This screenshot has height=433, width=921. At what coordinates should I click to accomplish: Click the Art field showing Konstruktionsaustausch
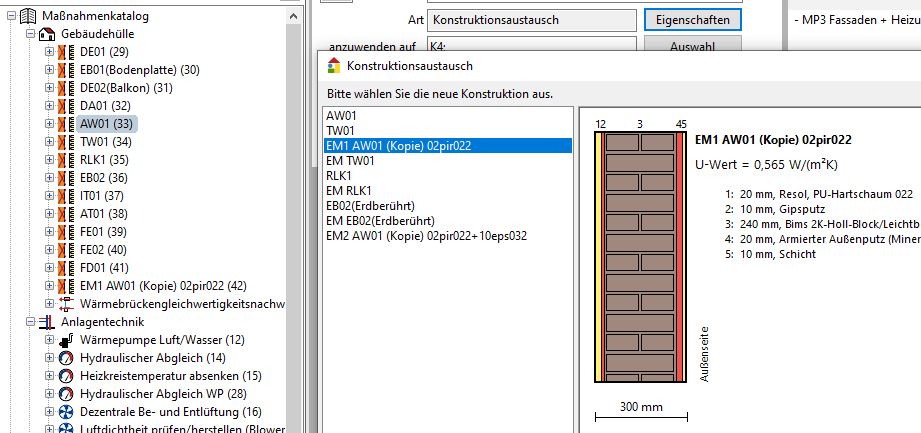click(x=531, y=20)
